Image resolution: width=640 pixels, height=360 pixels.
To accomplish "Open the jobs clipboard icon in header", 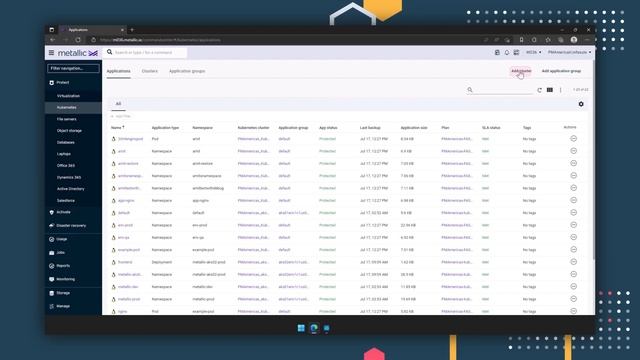I will (497, 53).
